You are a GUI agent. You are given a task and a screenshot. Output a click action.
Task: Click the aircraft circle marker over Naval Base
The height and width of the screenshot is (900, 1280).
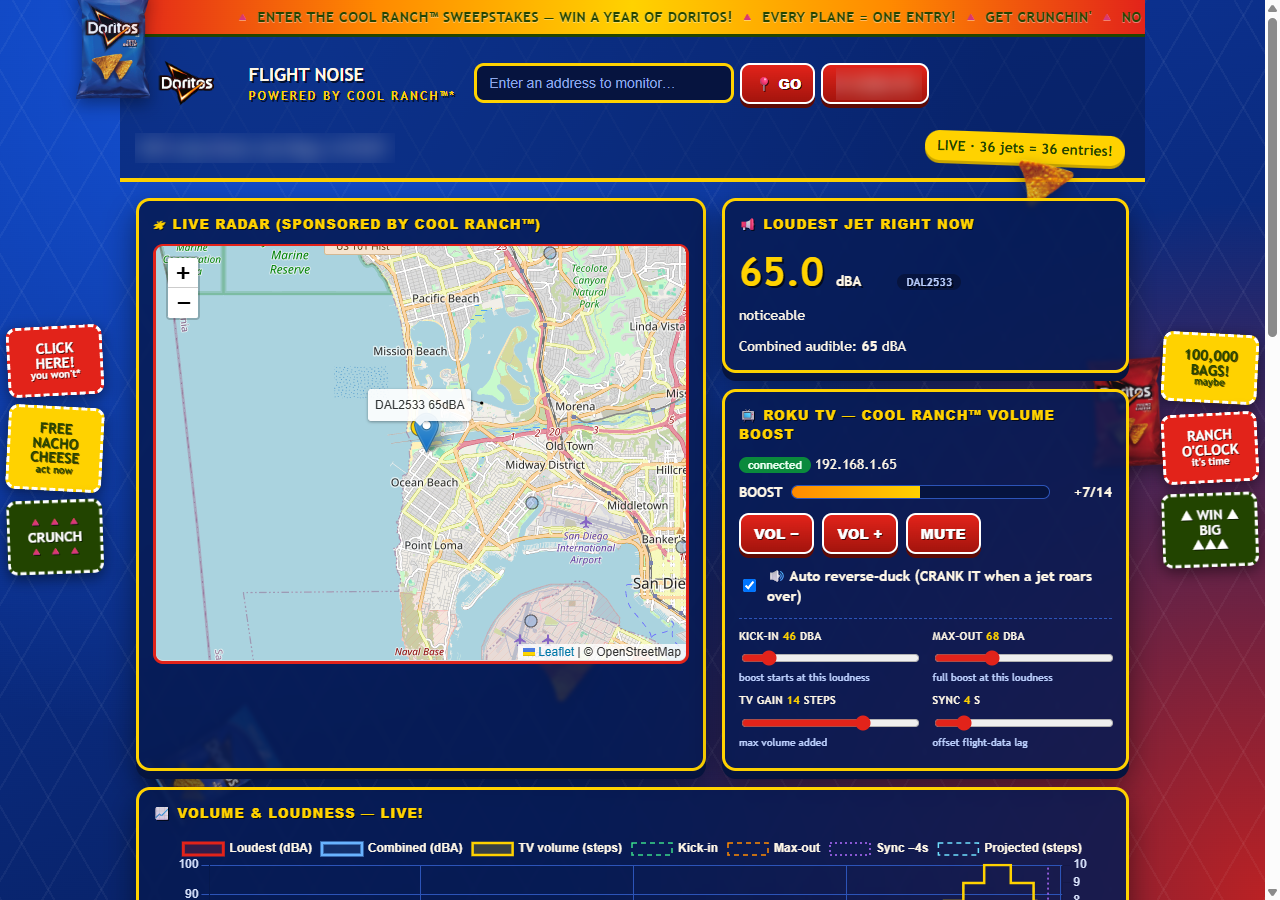click(532, 621)
